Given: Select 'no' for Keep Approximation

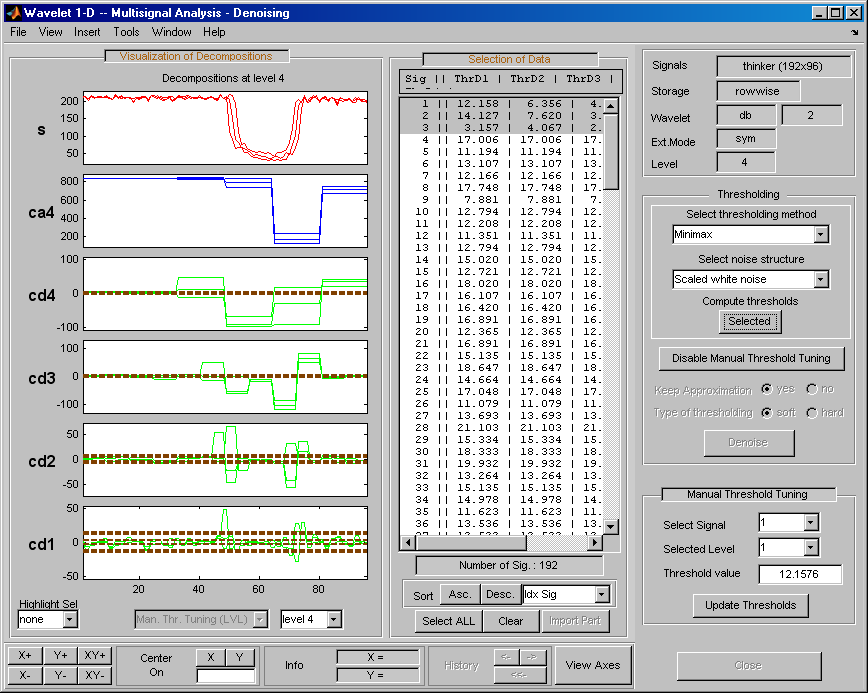Looking at the screenshot, I should (813, 389).
